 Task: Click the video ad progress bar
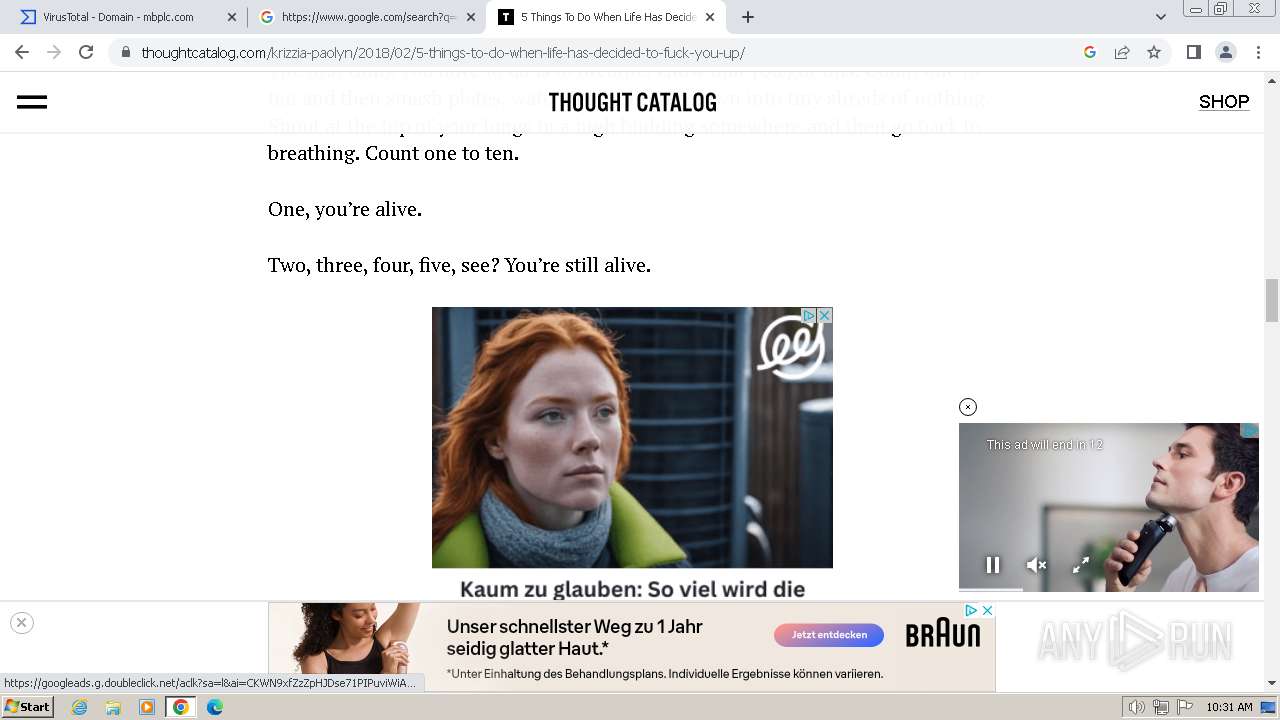tap(1109, 590)
